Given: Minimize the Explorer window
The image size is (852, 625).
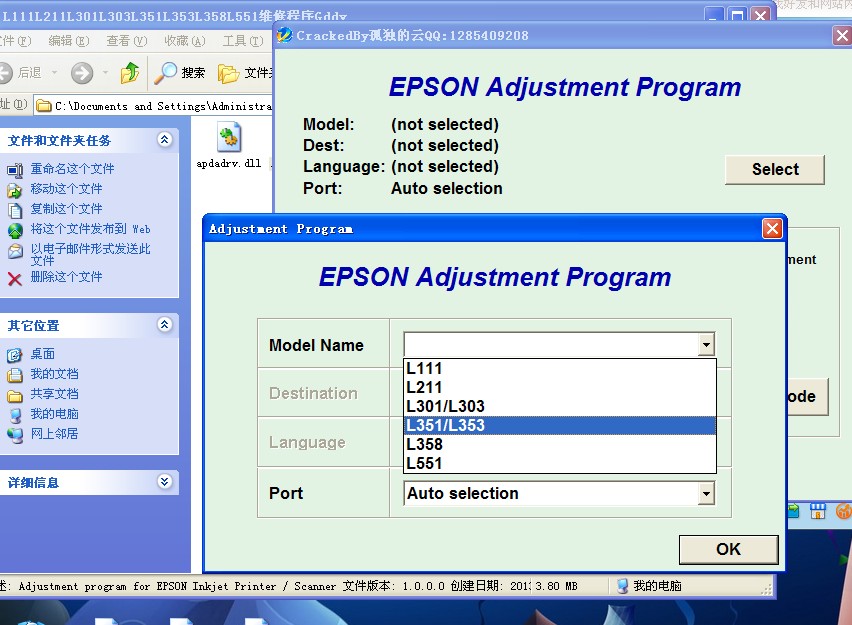Looking at the screenshot, I should tap(715, 15).
